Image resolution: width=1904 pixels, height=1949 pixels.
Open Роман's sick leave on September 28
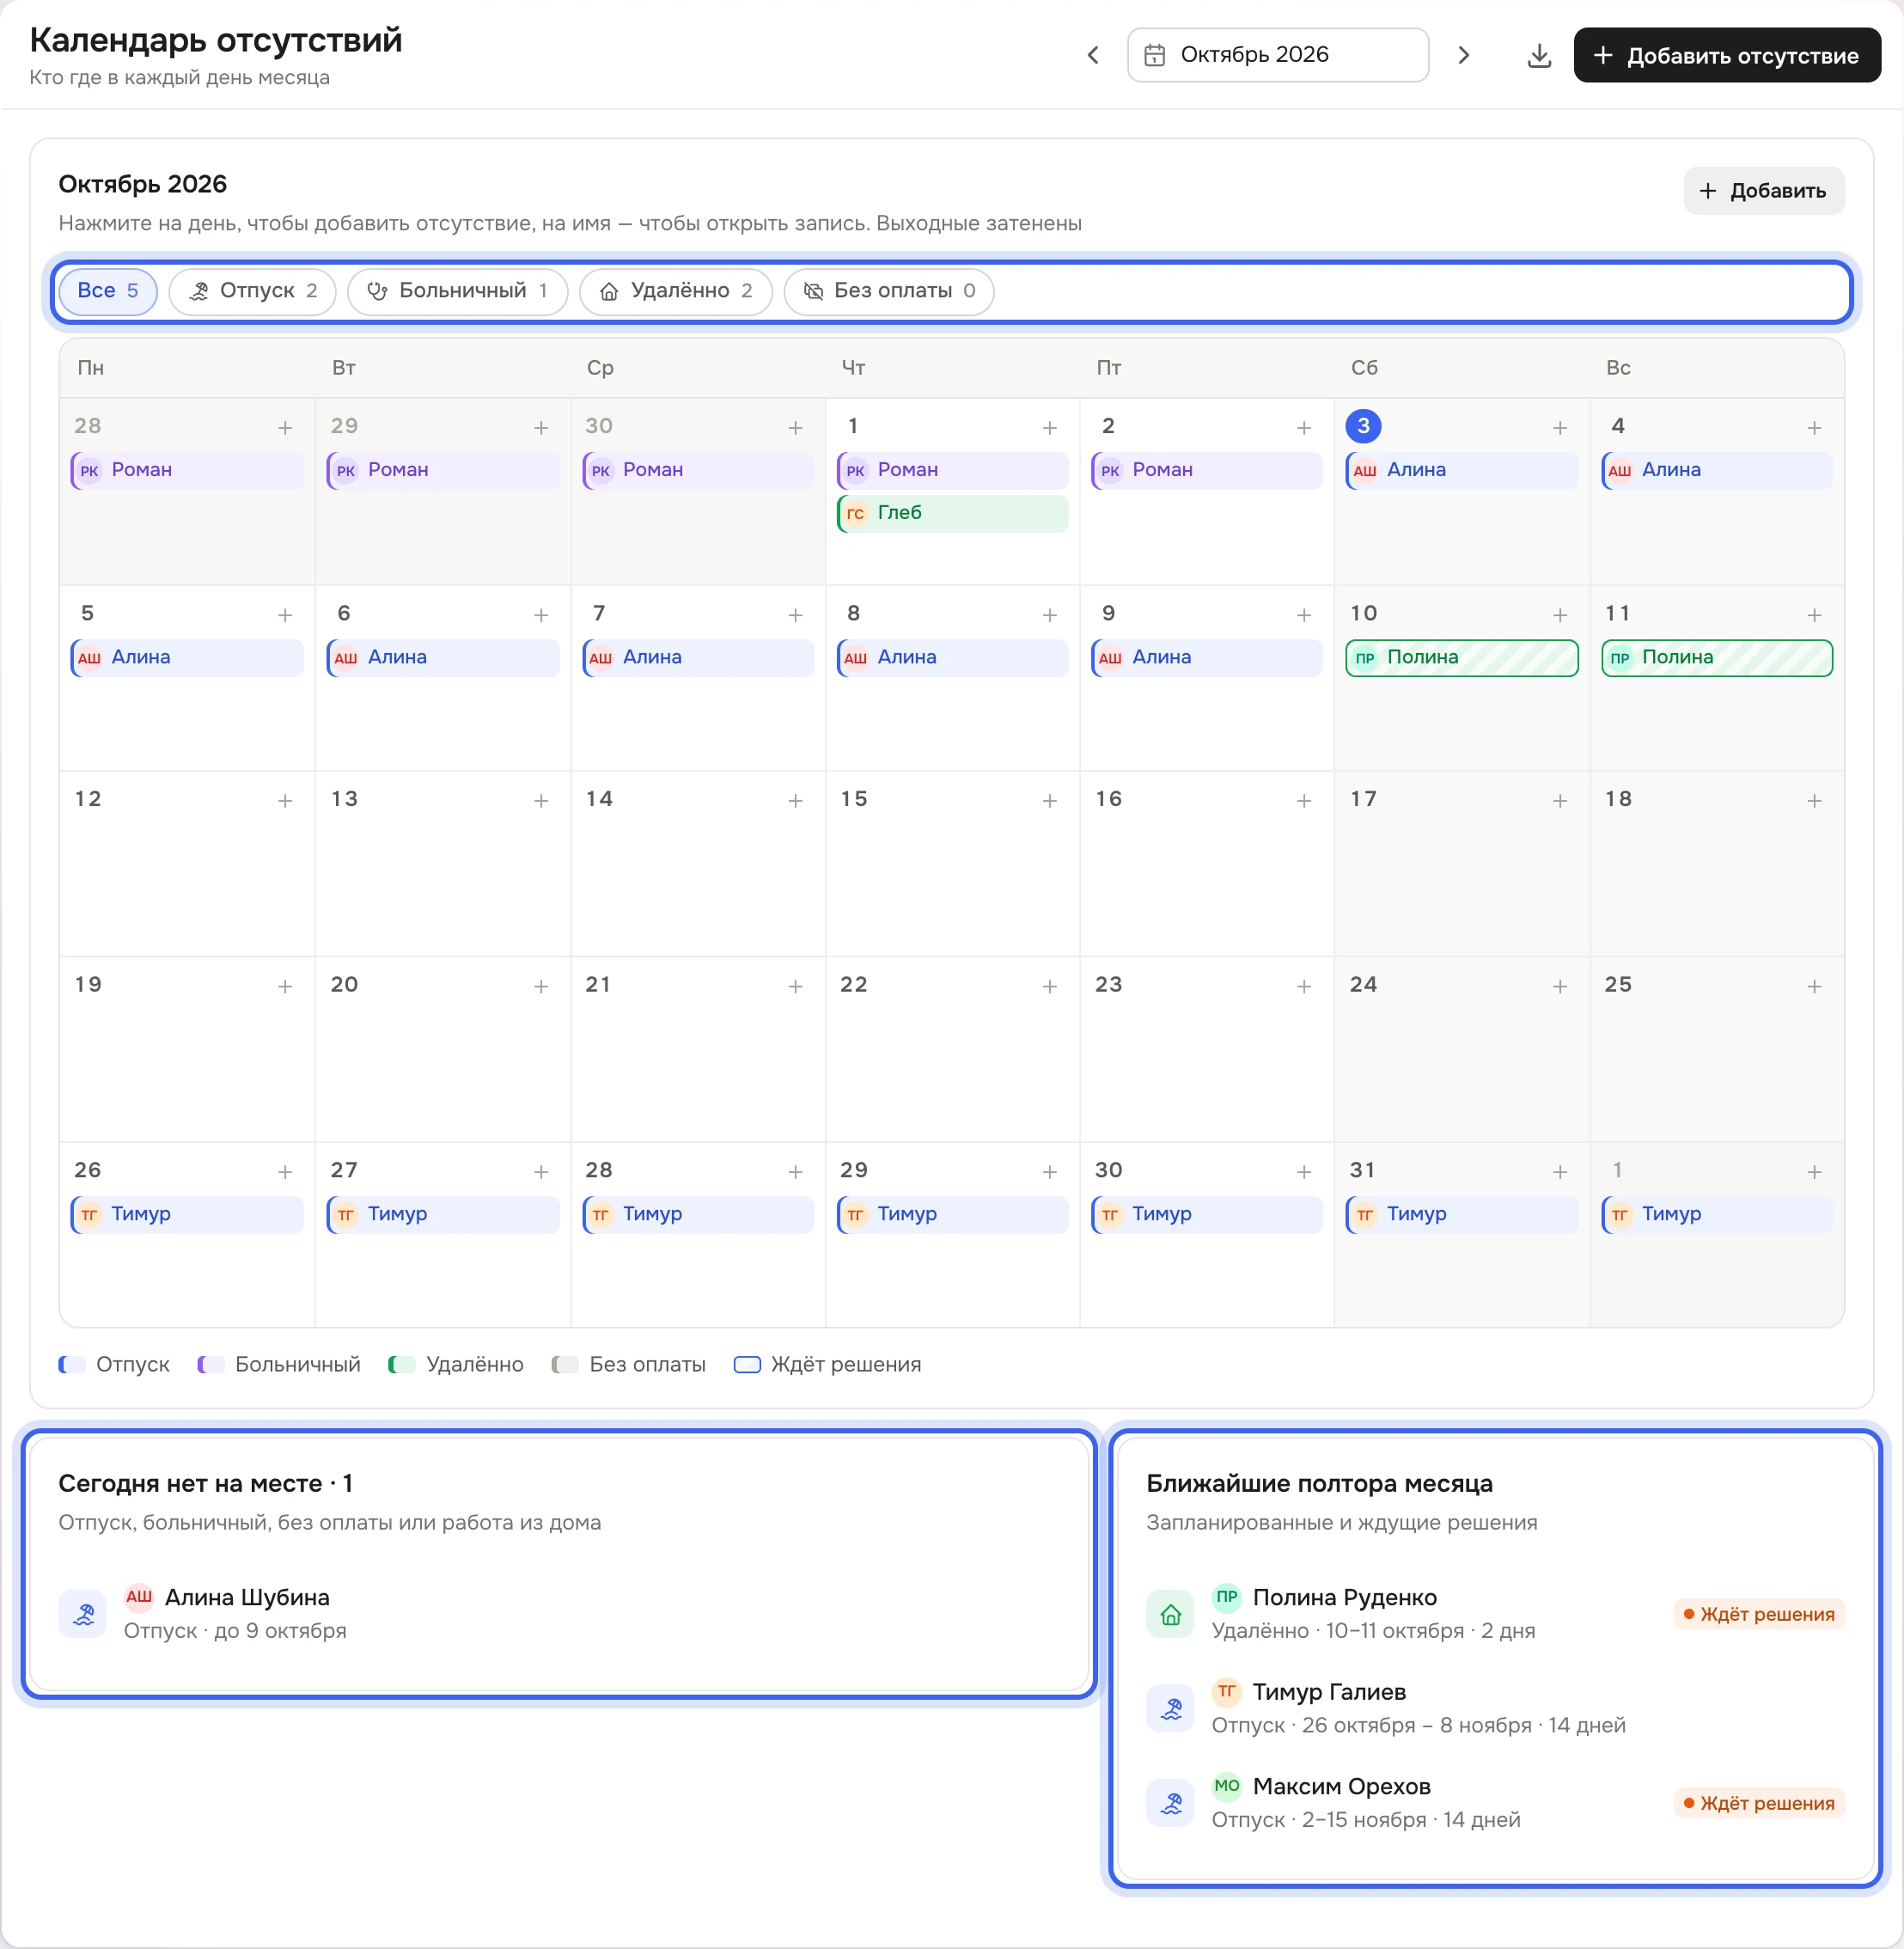186,471
